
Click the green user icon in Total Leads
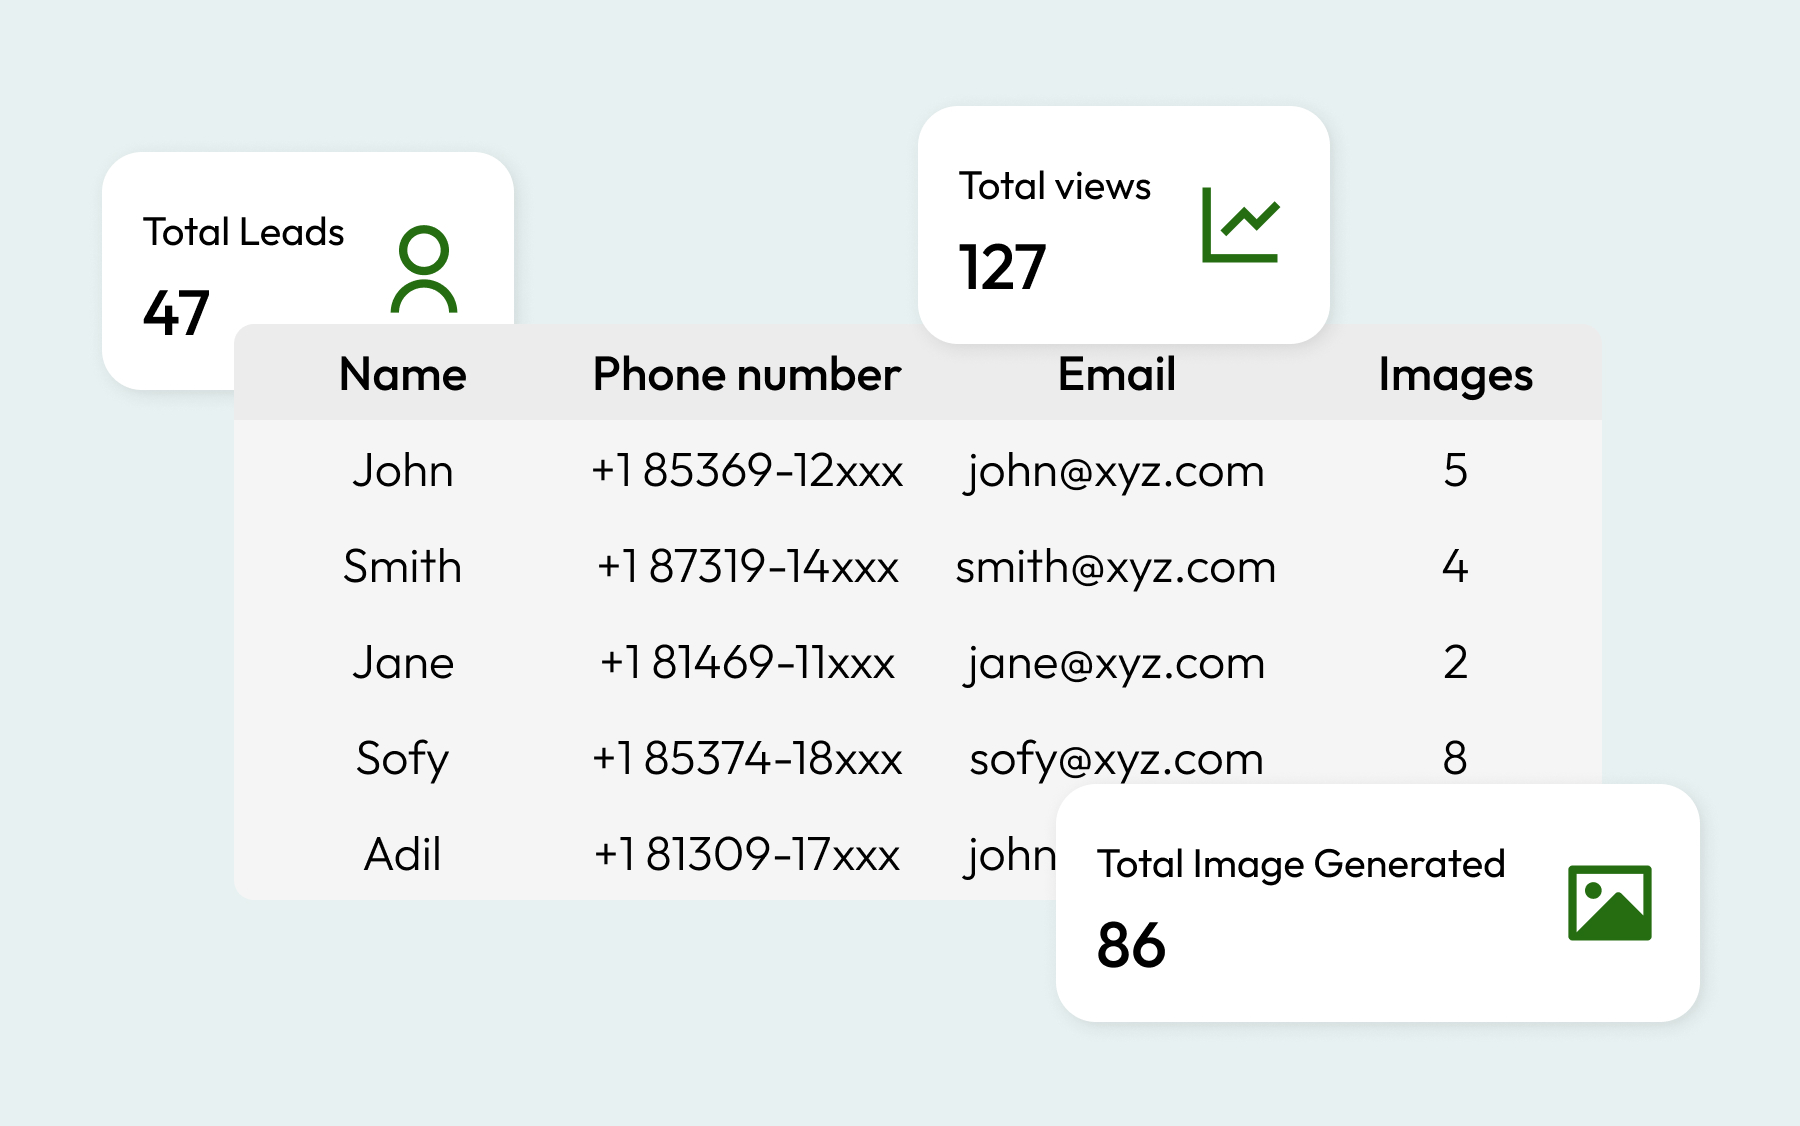pyautogui.click(x=424, y=270)
